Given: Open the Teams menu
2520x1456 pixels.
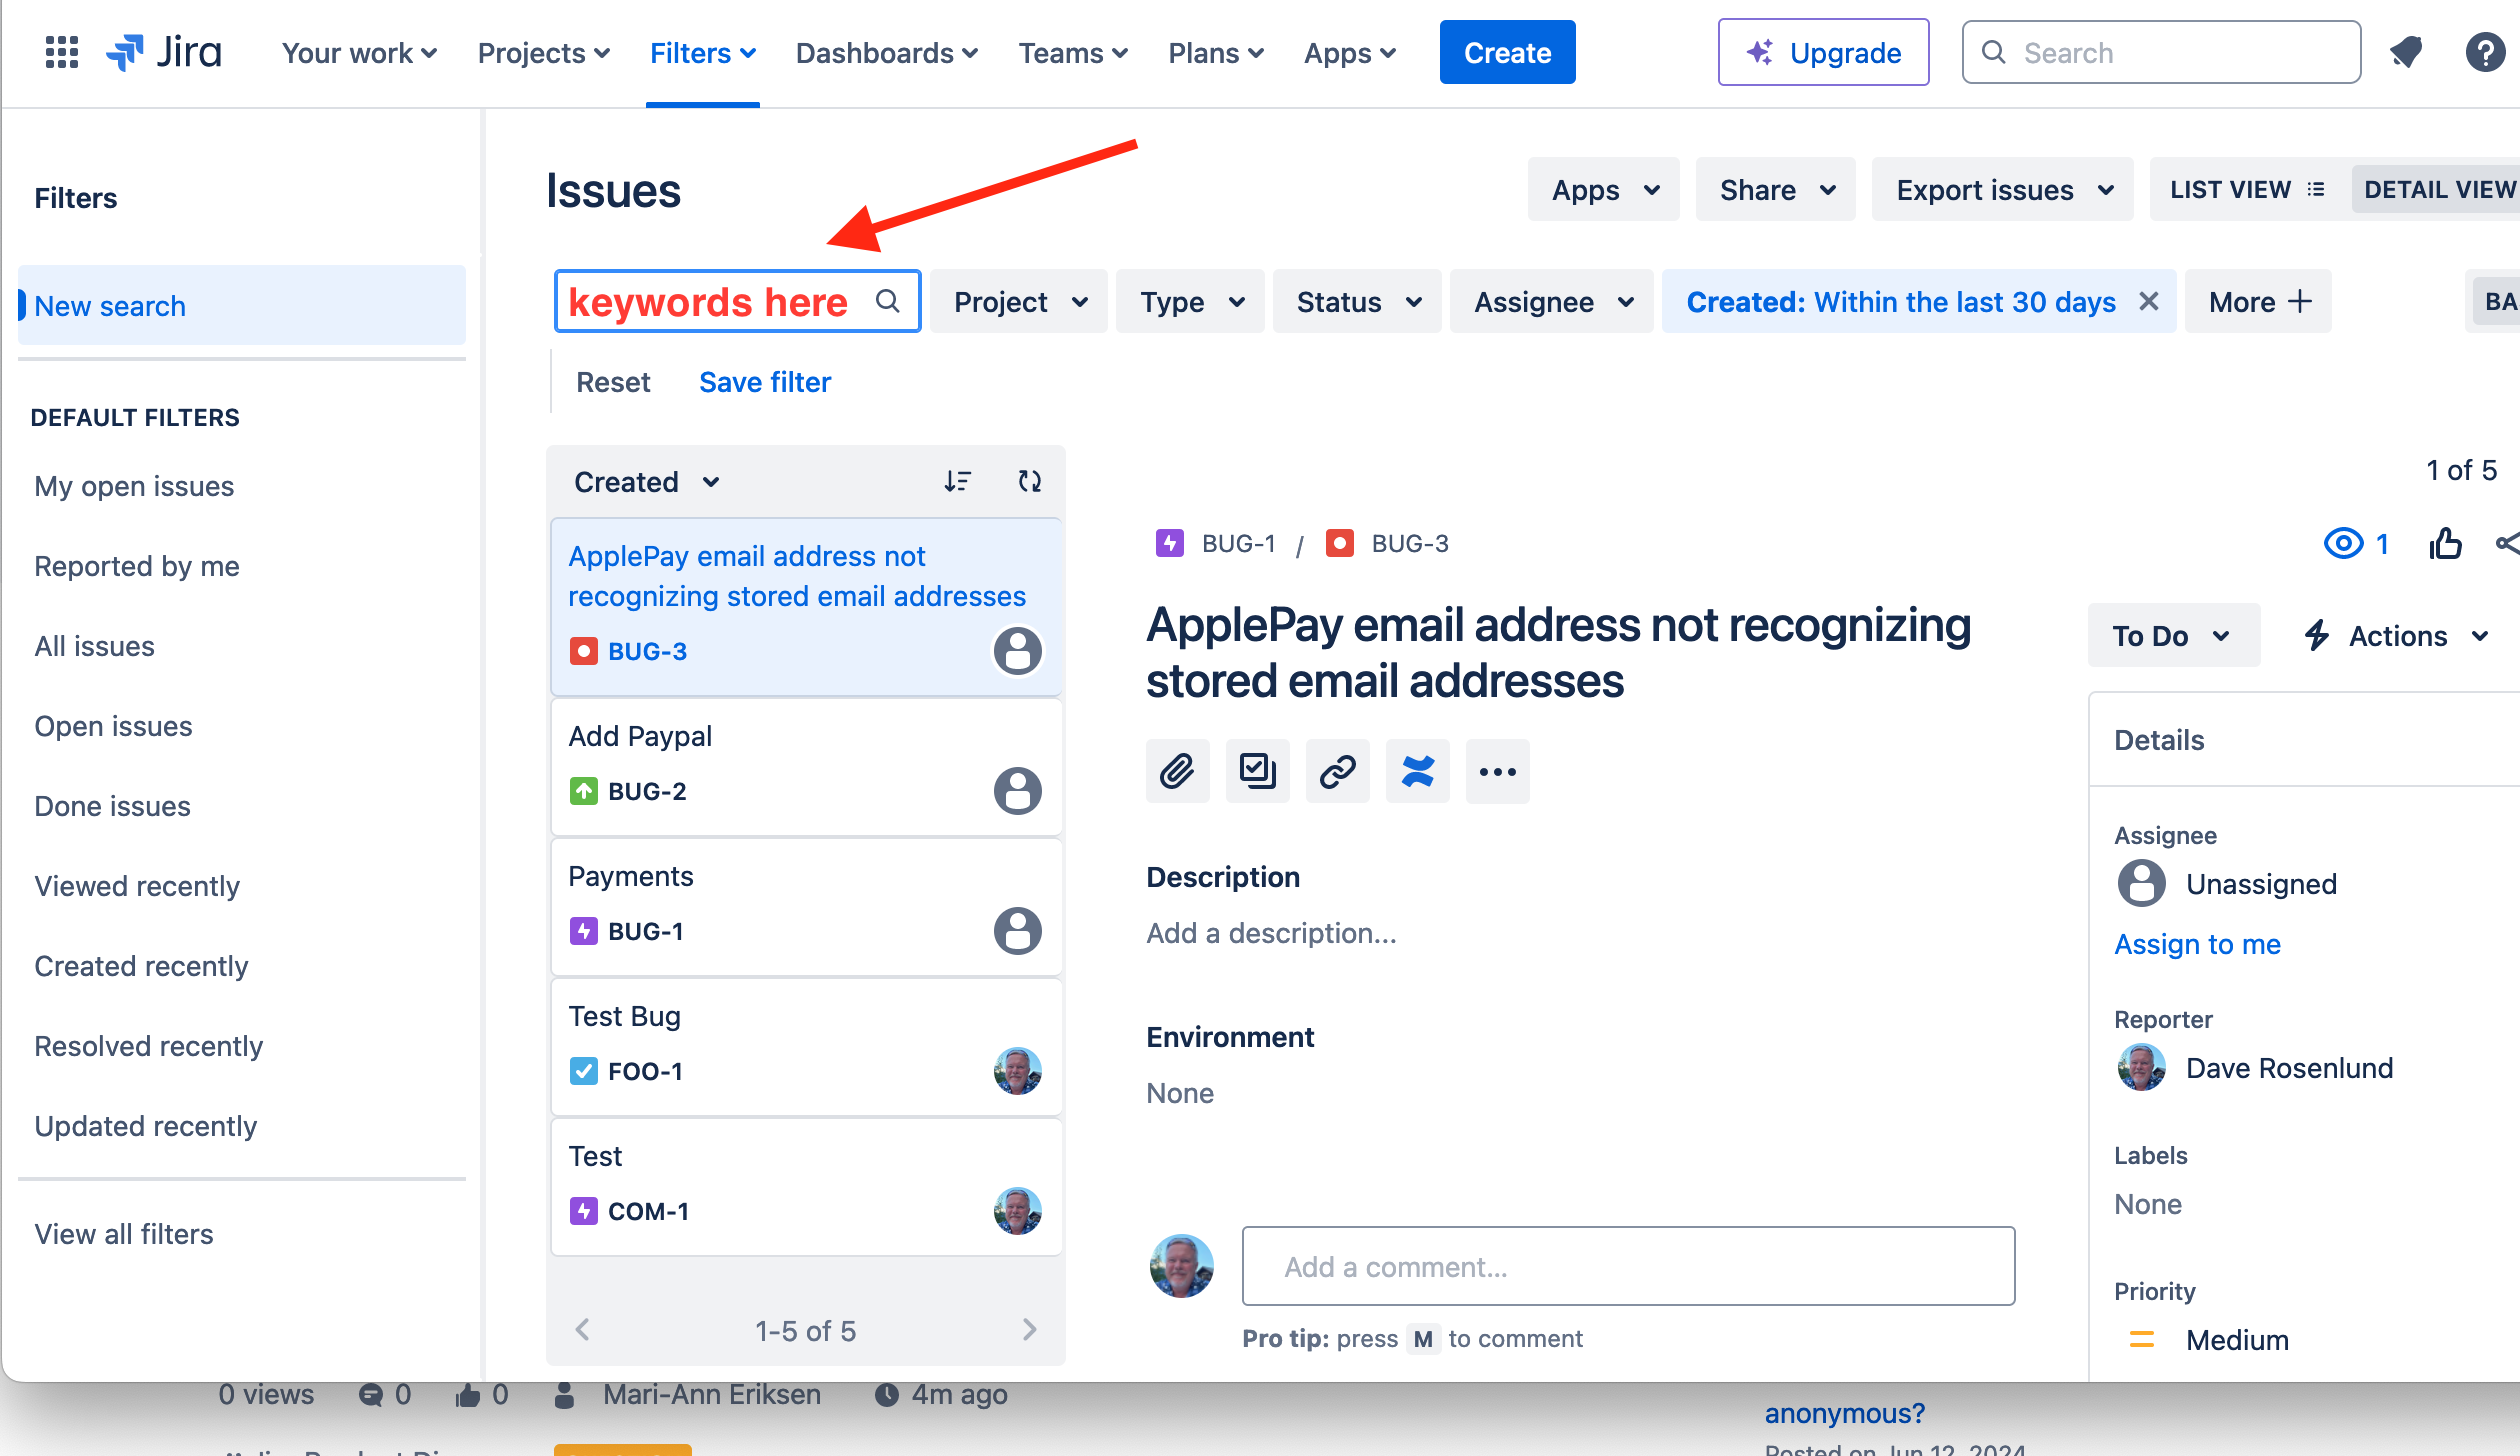Looking at the screenshot, I should [x=1072, y=52].
